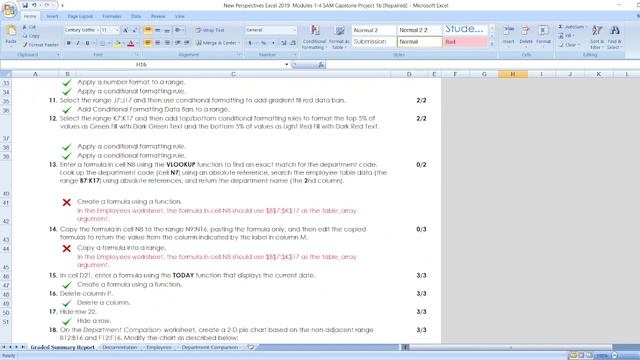Viewport: 640px width, 360px height.
Task: Decrease the cell indent
Action: point(178,43)
